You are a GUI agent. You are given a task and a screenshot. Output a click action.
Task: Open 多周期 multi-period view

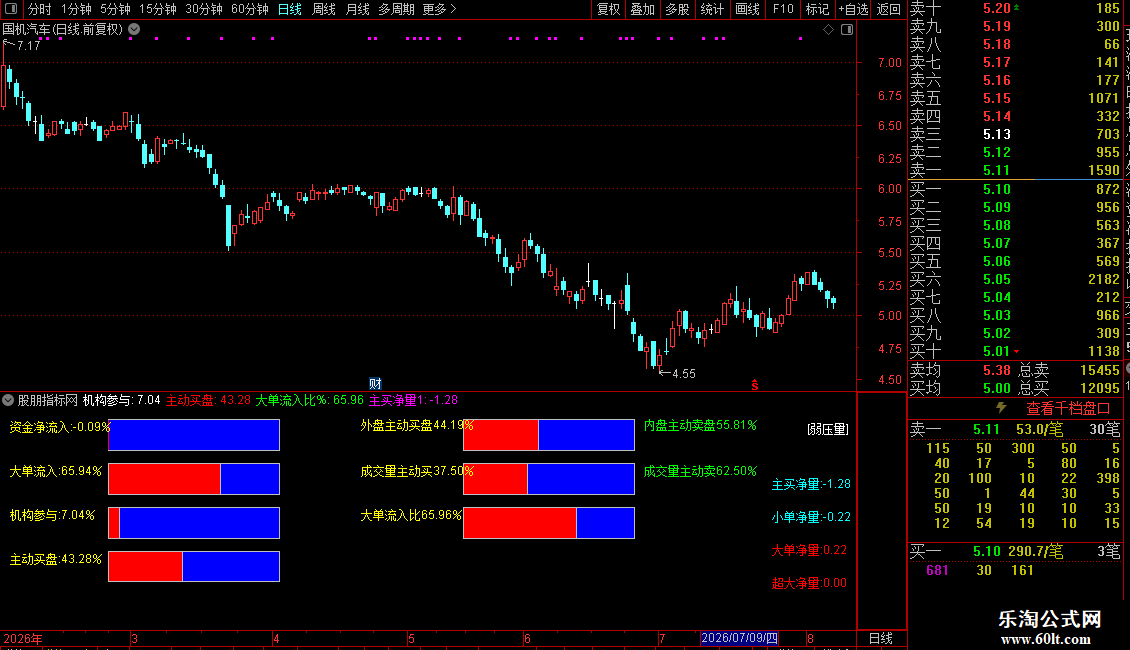coord(396,9)
